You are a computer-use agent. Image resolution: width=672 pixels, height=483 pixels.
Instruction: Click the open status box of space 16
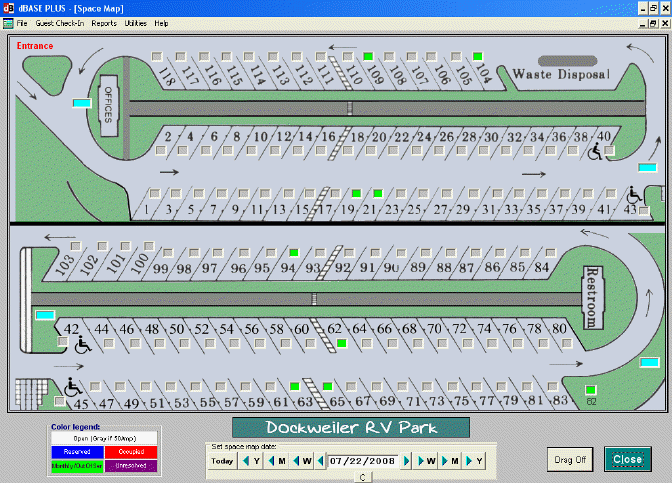click(x=321, y=150)
